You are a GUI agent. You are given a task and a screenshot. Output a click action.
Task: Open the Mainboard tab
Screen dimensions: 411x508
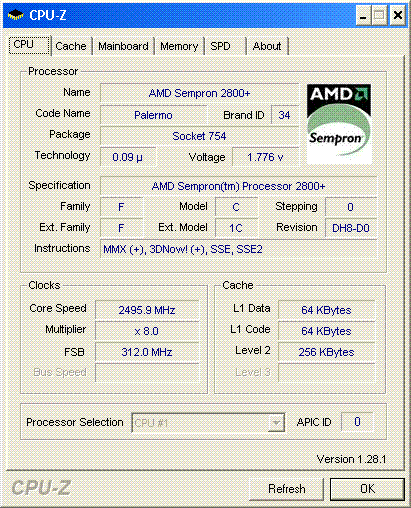123,46
